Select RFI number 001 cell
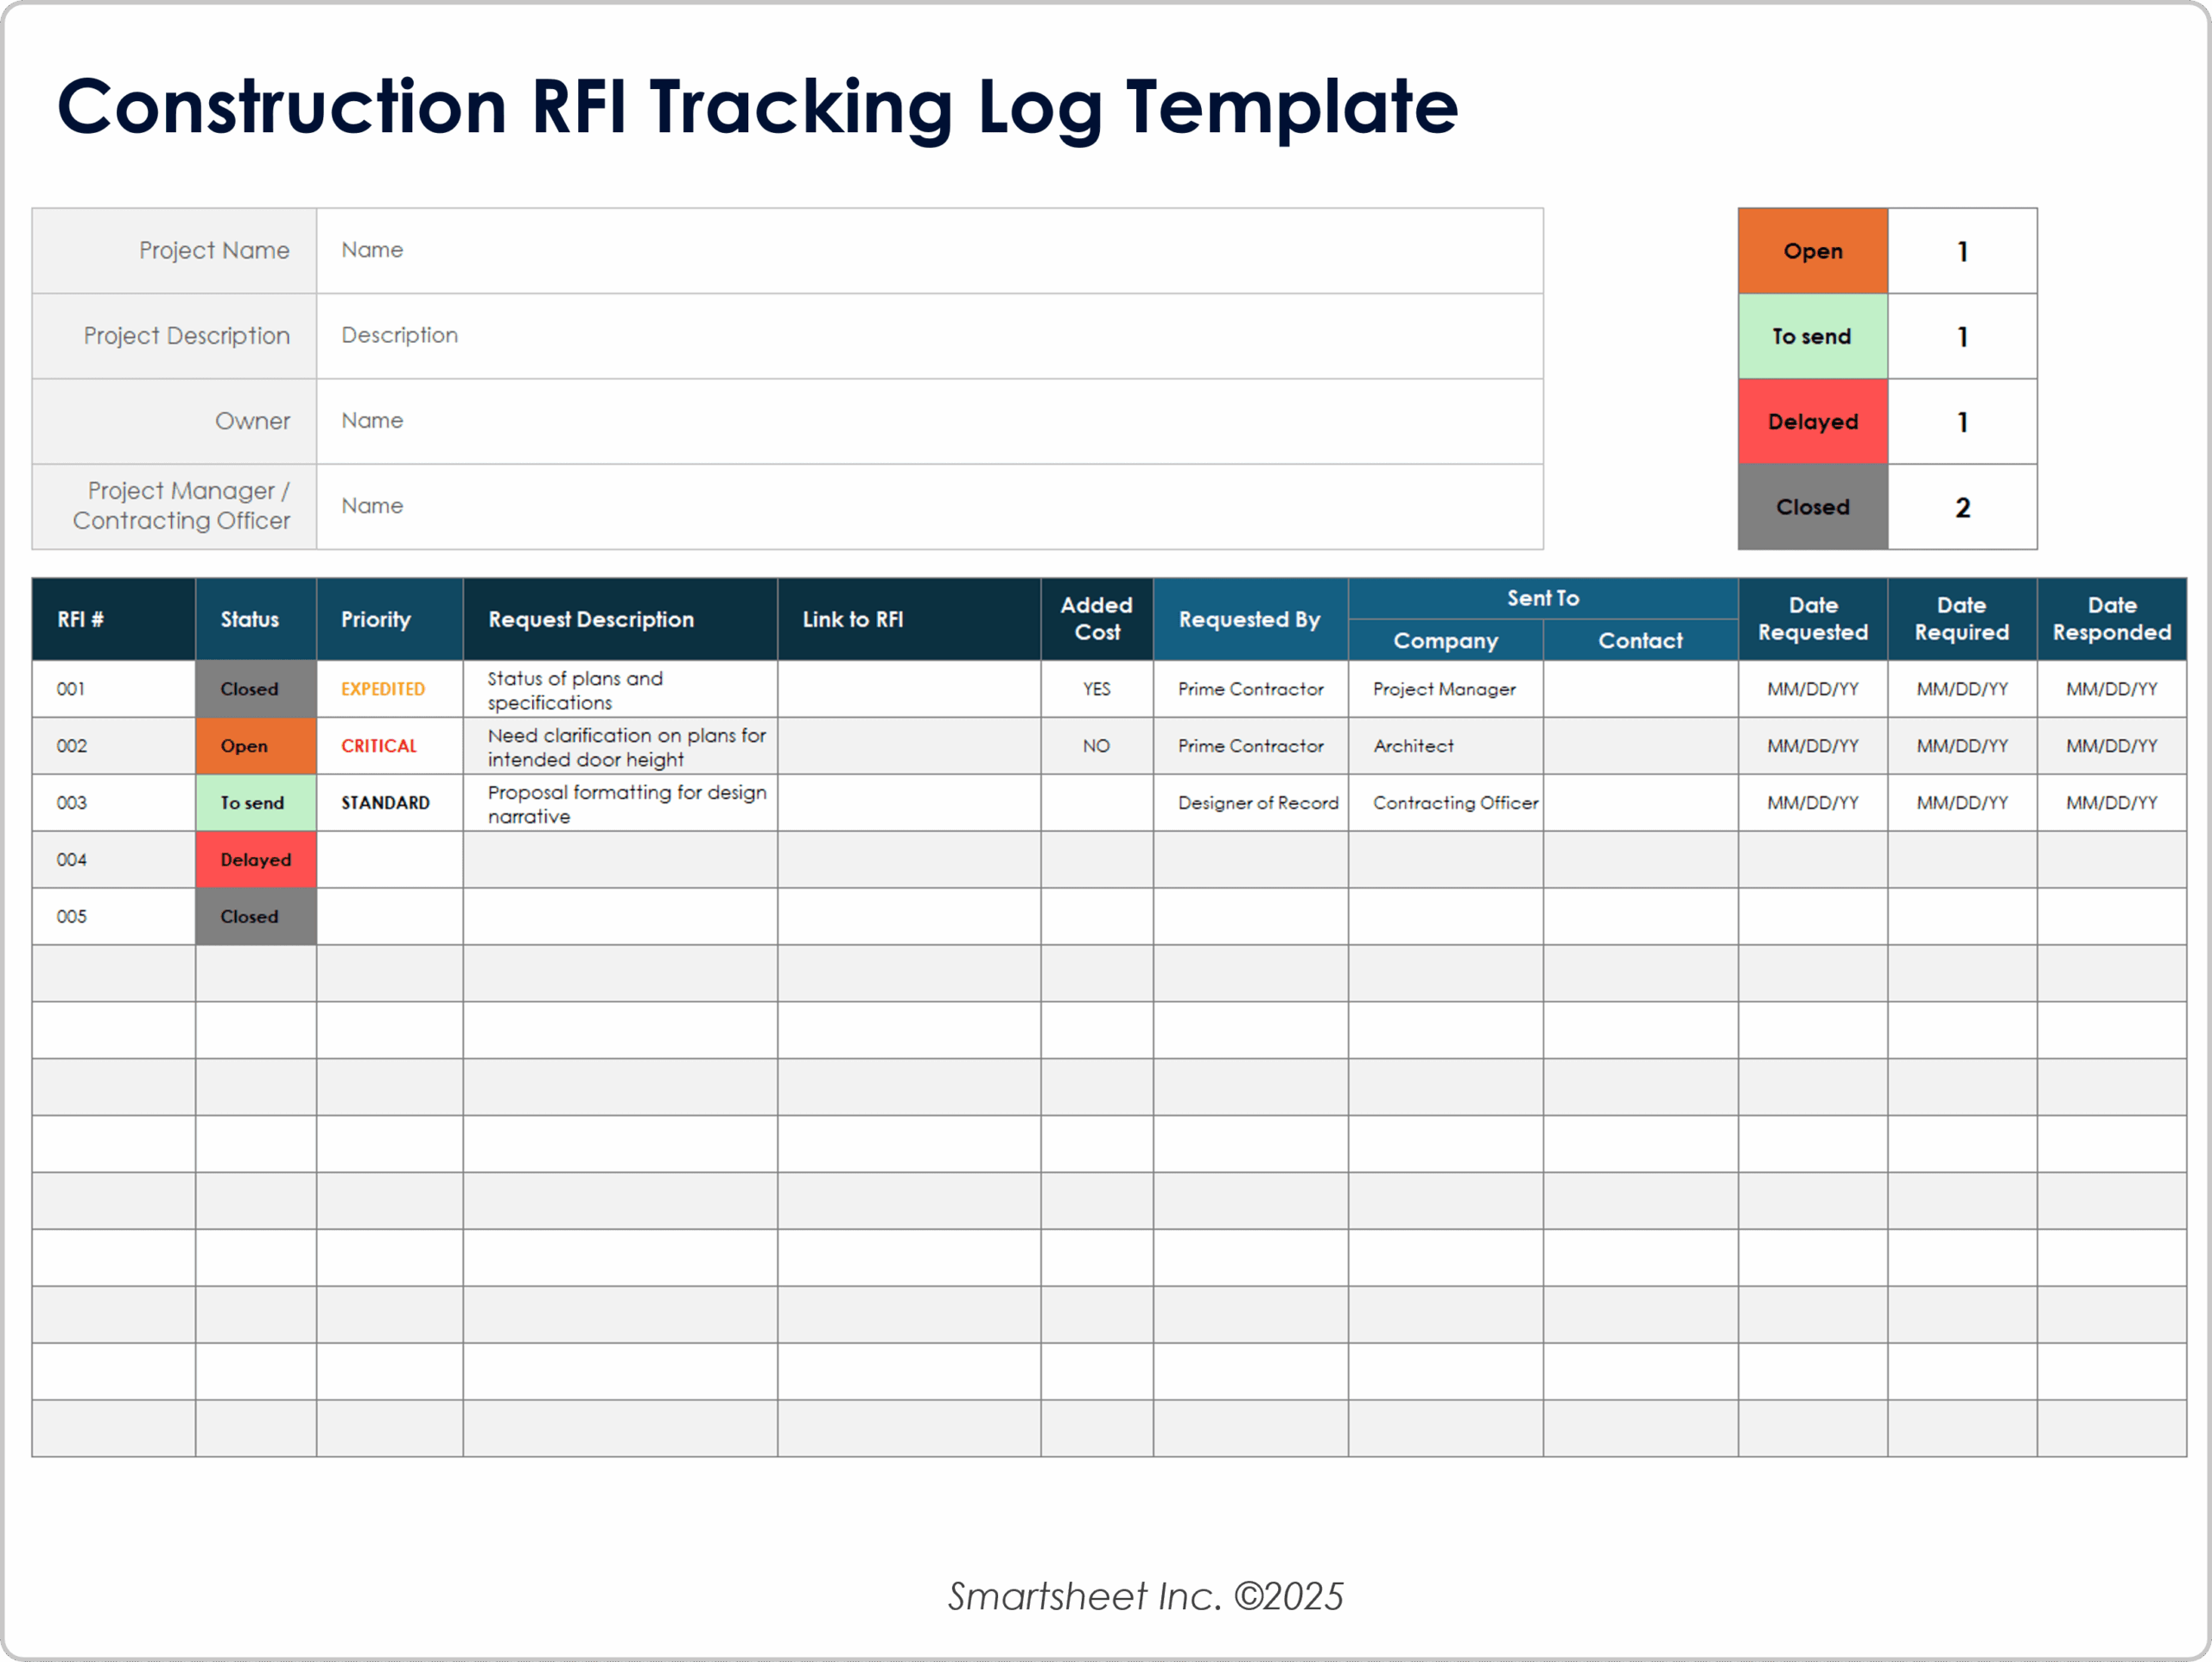The height and width of the screenshot is (1662, 2212). point(113,689)
